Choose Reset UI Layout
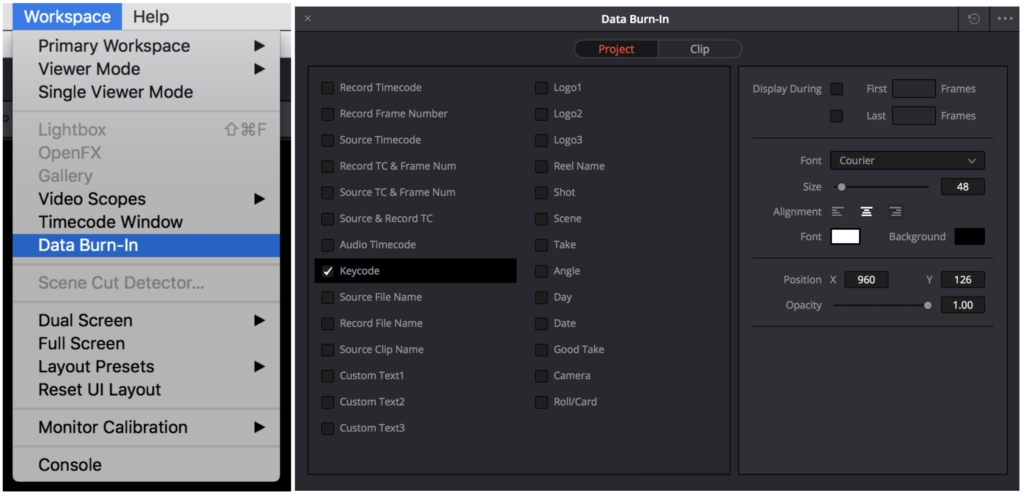1024x496 pixels. [146, 390]
